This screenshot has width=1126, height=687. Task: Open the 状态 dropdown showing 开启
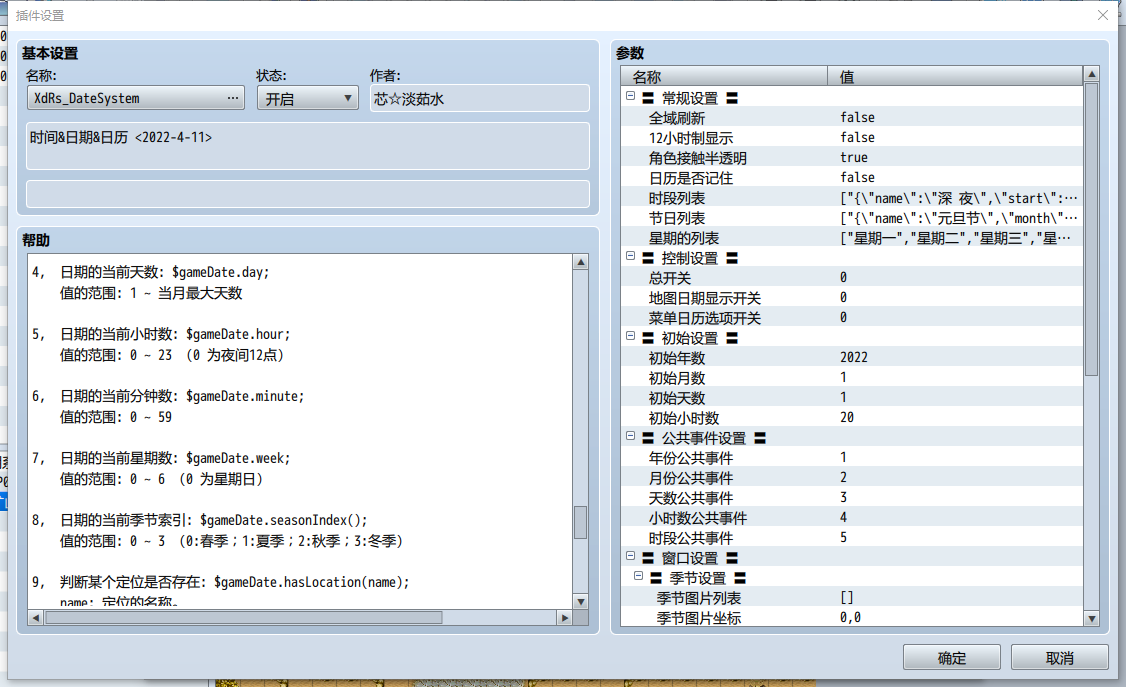point(307,98)
